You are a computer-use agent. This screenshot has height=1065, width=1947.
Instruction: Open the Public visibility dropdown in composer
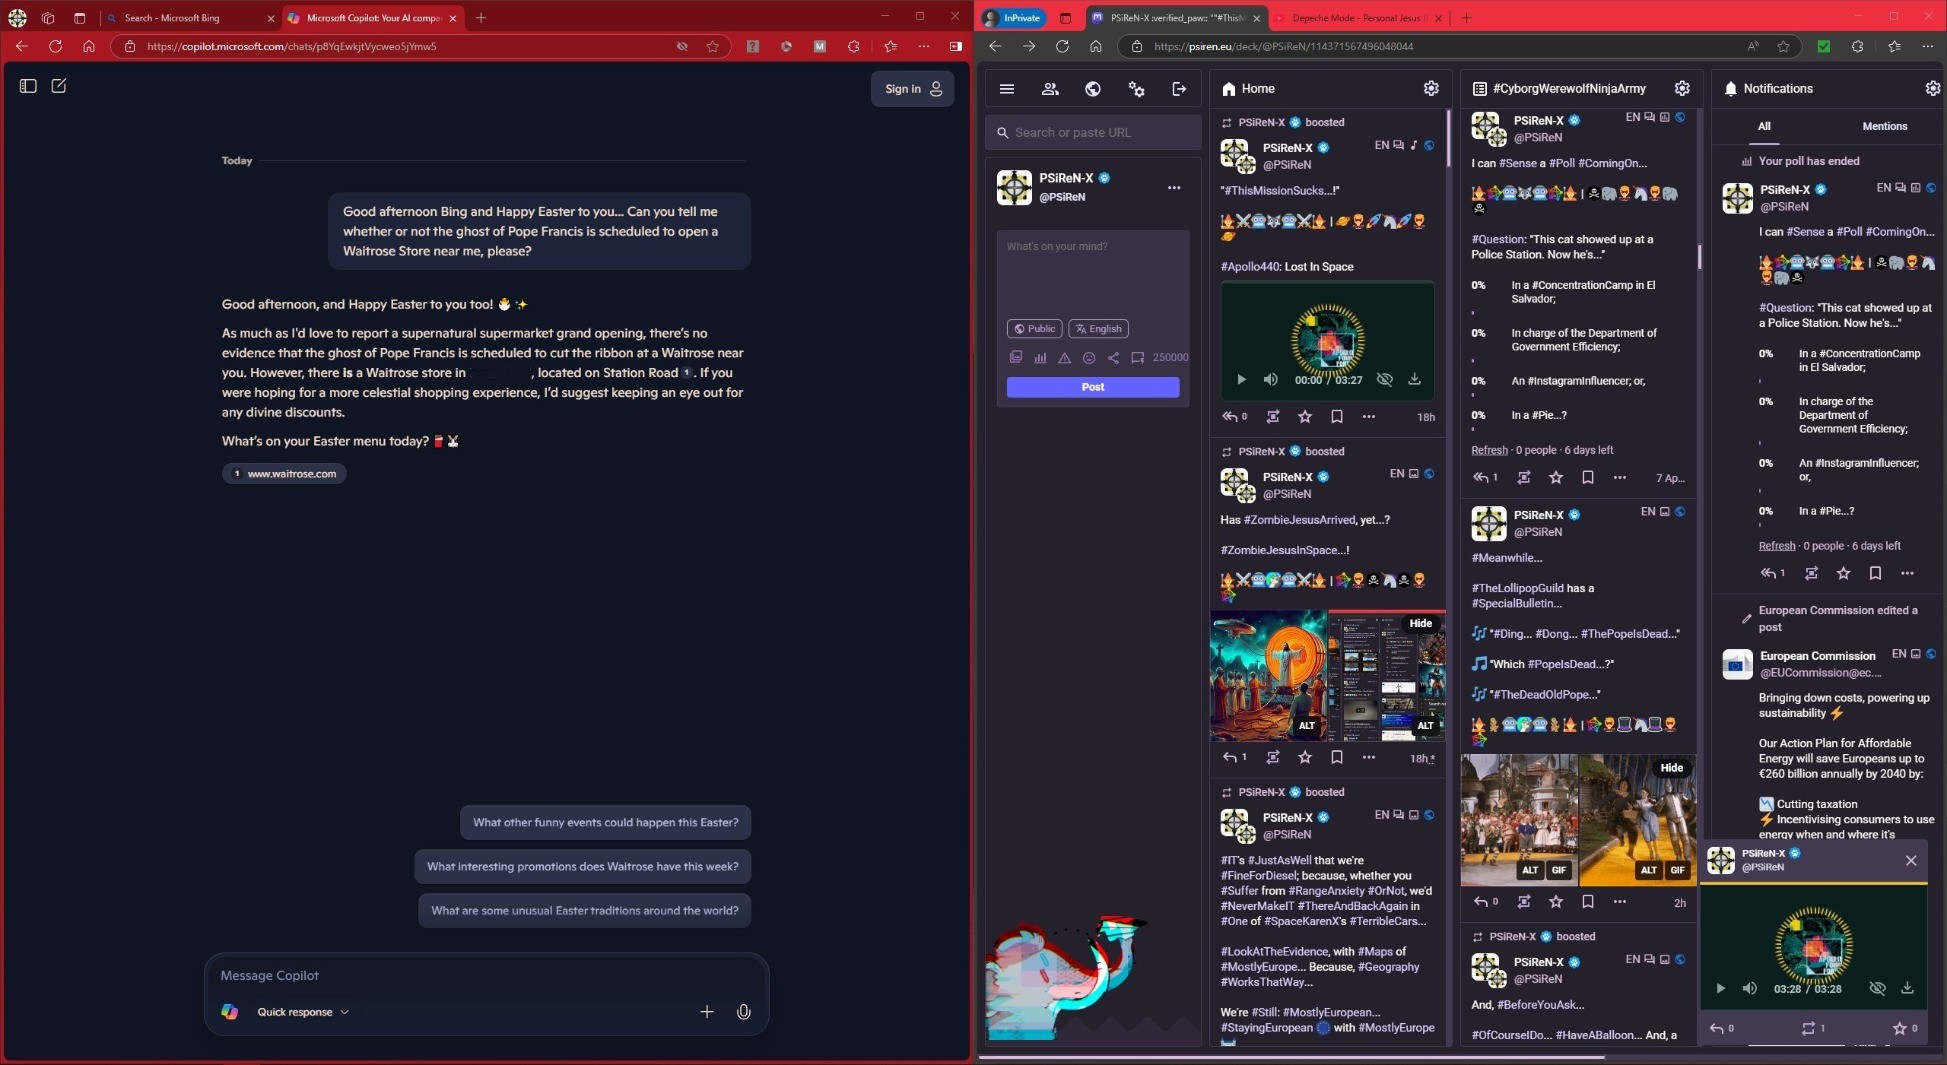pyautogui.click(x=1035, y=329)
